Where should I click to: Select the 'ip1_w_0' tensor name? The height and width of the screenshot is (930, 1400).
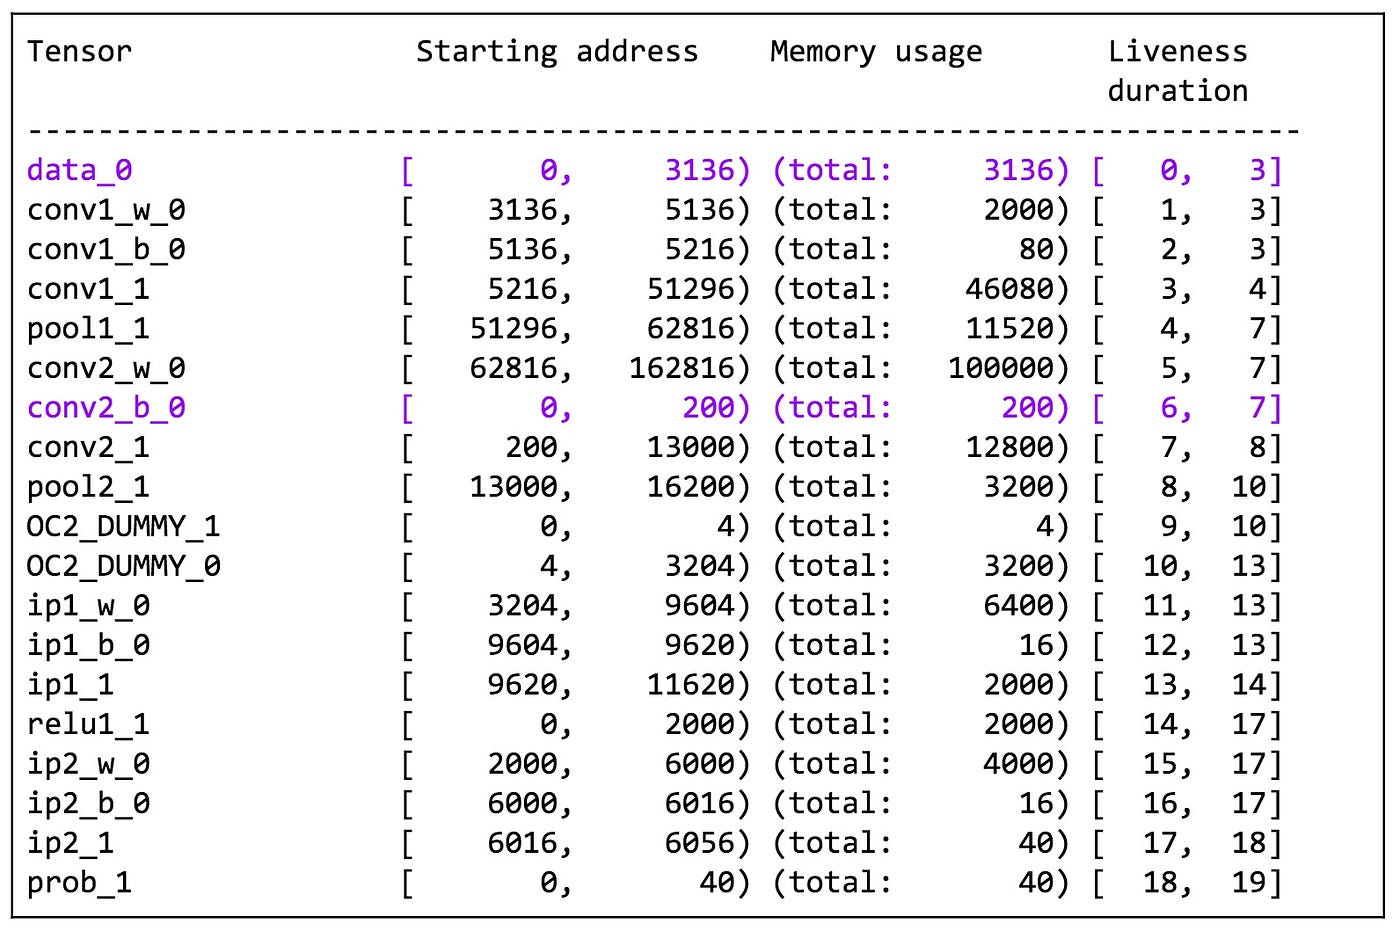click(x=88, y=606)
